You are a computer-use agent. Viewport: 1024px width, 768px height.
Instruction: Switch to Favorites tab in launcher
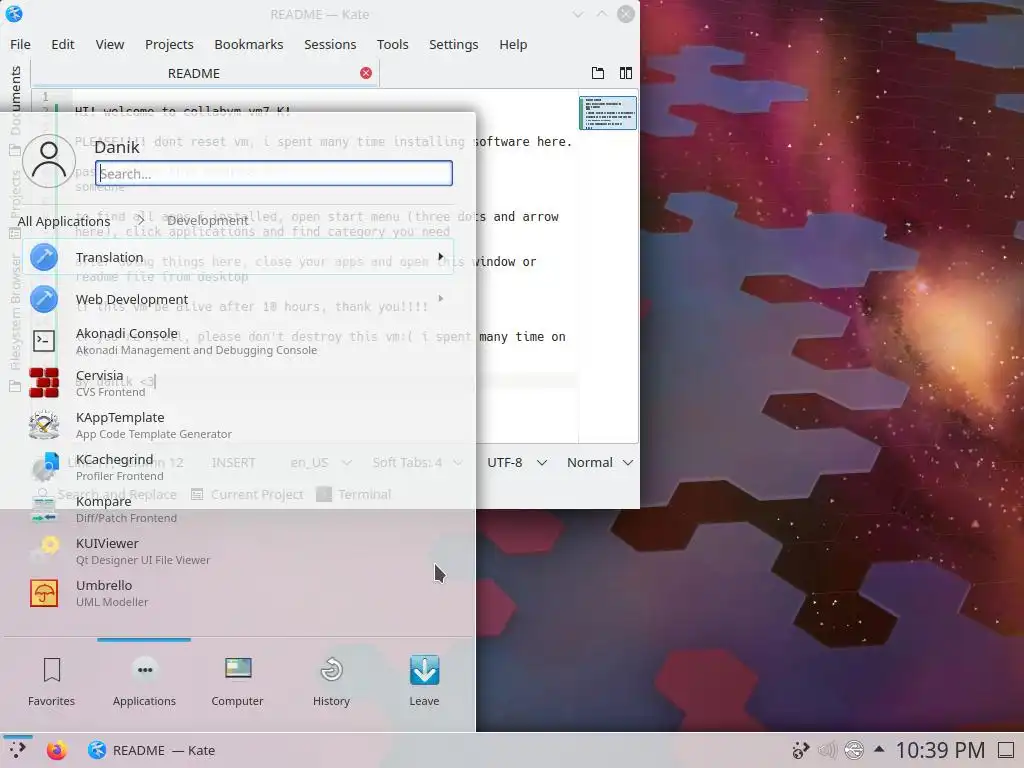(x=52, y=682)
